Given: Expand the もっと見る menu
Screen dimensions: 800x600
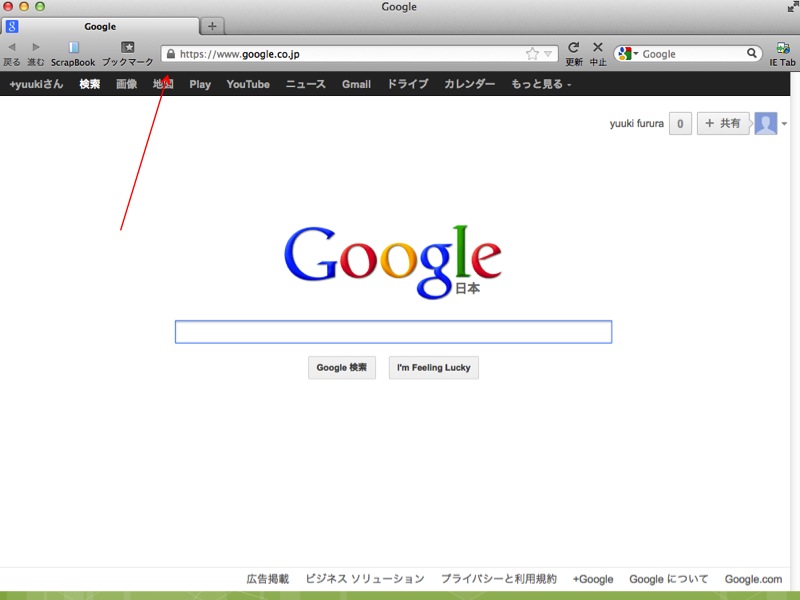Looking at the screenshot, I should (x=541, y=84).
